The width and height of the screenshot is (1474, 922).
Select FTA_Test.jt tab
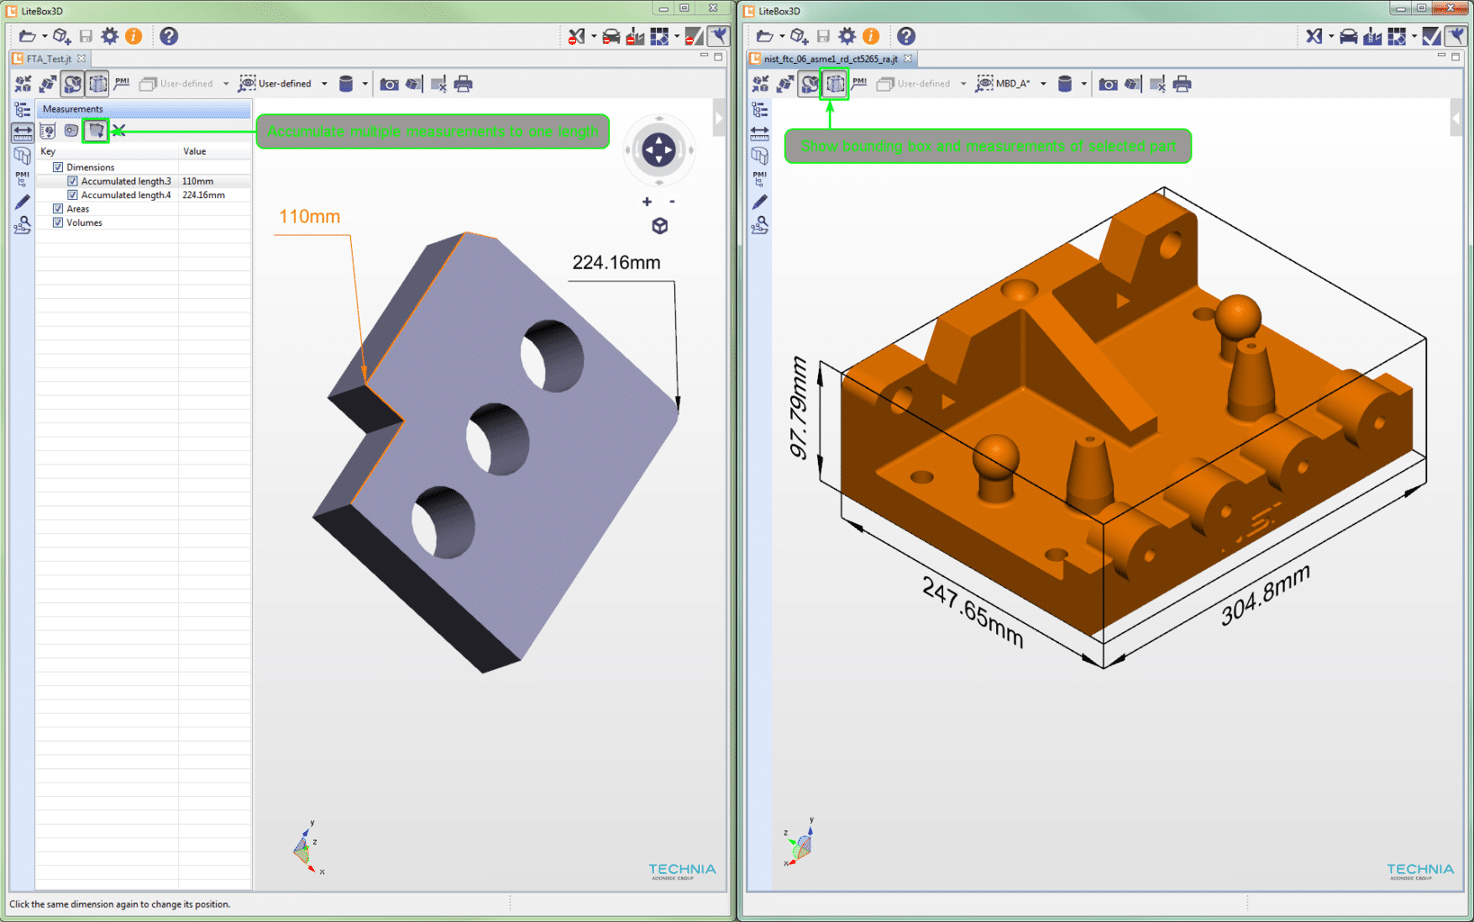pos(48,59)
